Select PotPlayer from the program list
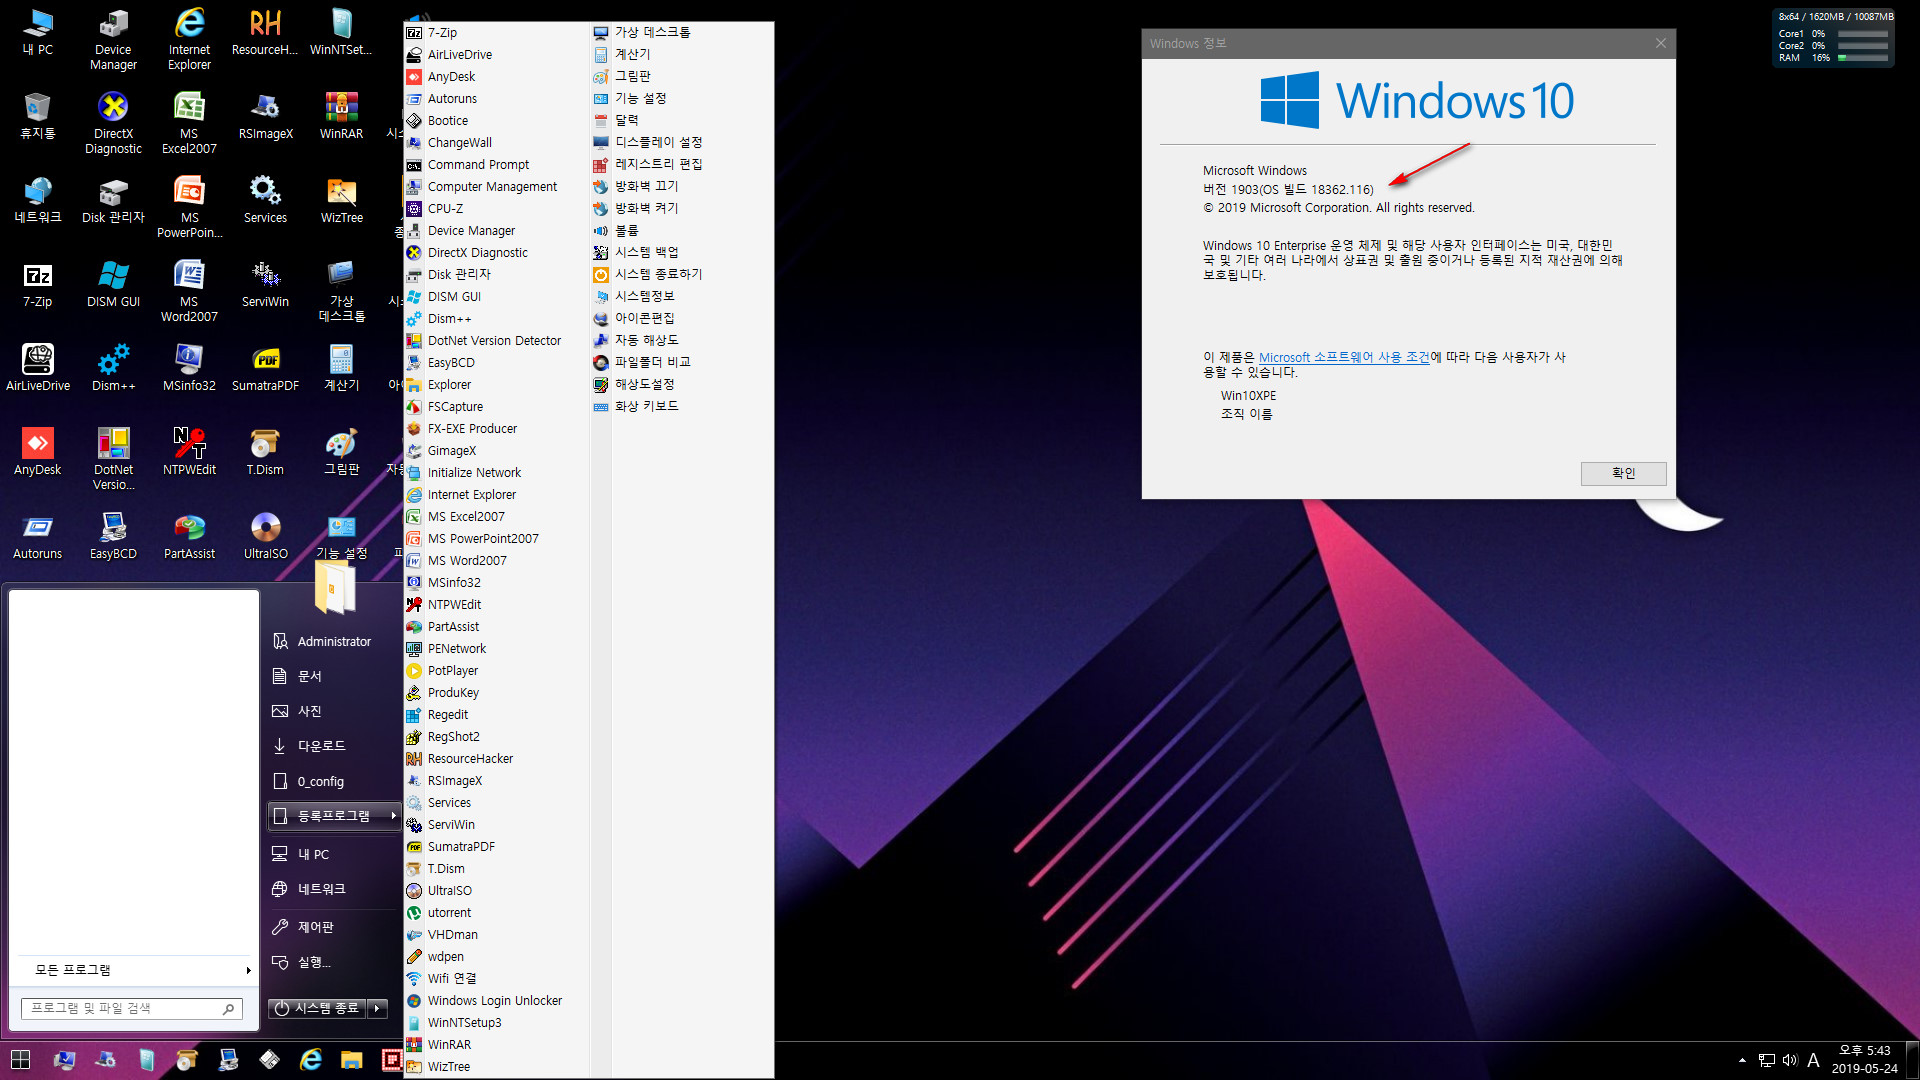The height and width of the screenshot is (1080, 1920). pos(496,671)
